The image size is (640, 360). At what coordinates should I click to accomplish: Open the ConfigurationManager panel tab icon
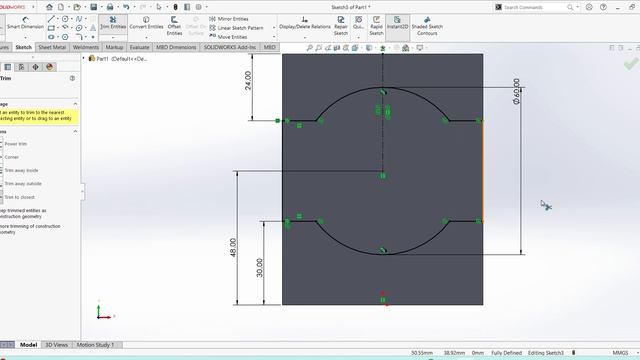coord(21,67)
